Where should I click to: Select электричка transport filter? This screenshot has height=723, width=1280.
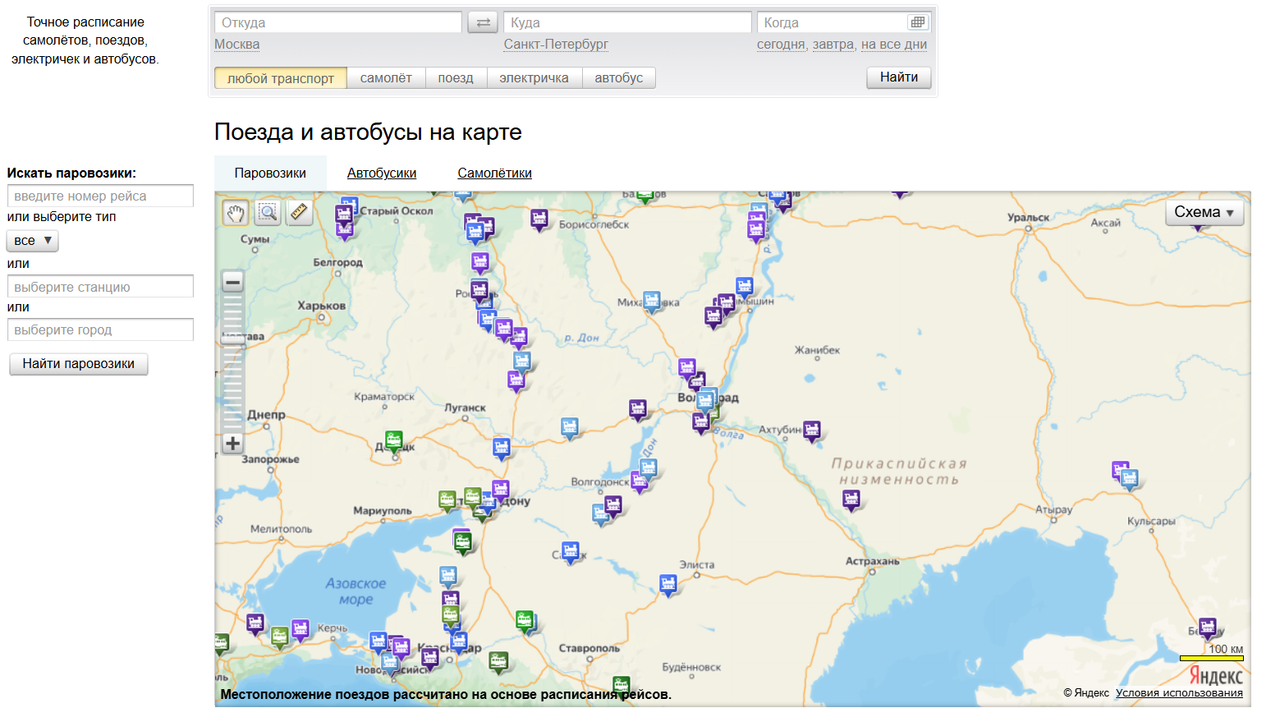[x=534, y=78]
